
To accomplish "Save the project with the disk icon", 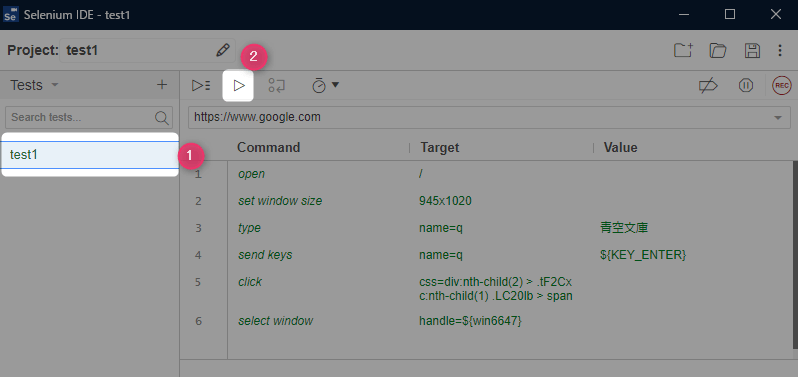I will coord(752,50).
